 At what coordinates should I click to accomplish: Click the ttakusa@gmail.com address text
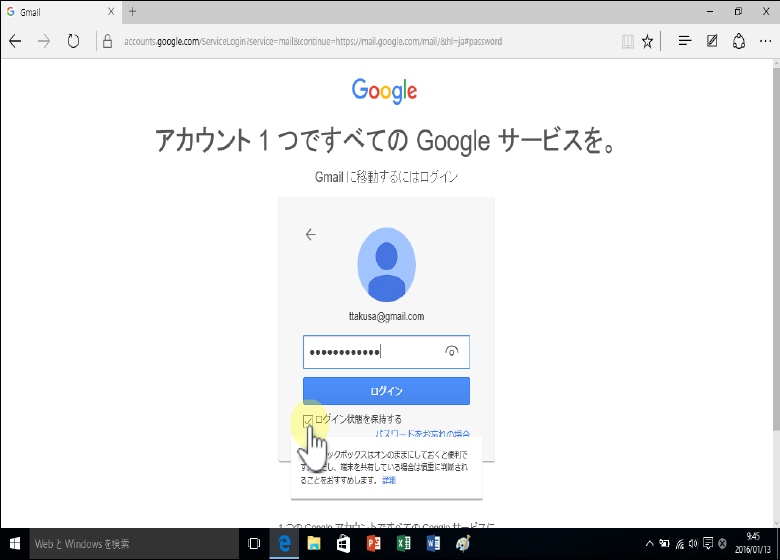(x=387, y=316)
